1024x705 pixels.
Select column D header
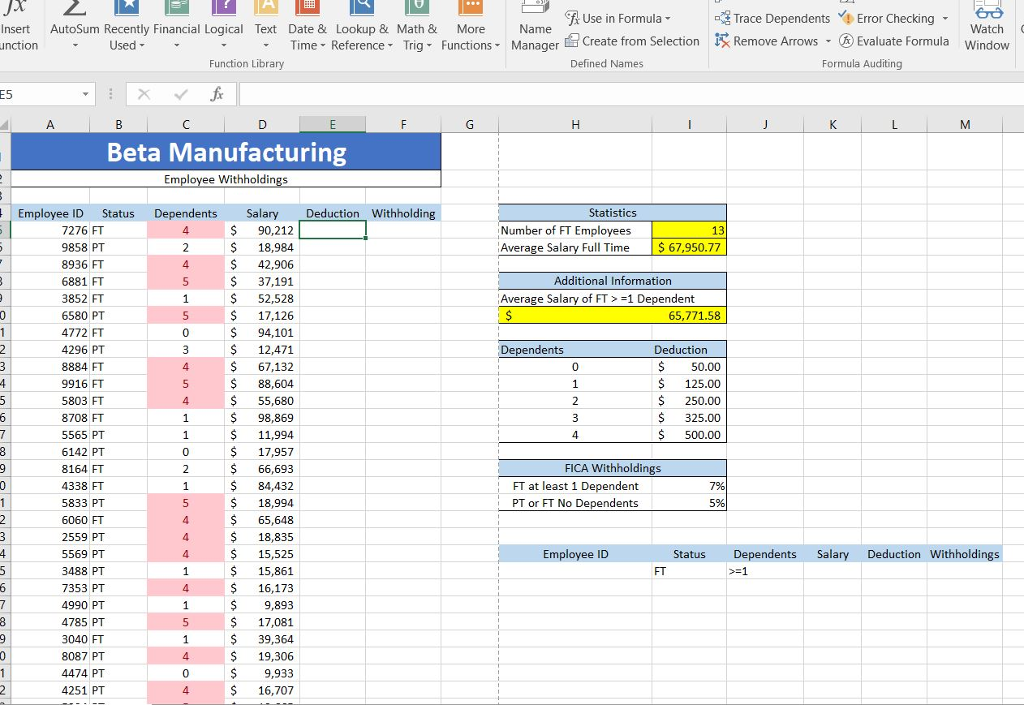pos(262,125)
